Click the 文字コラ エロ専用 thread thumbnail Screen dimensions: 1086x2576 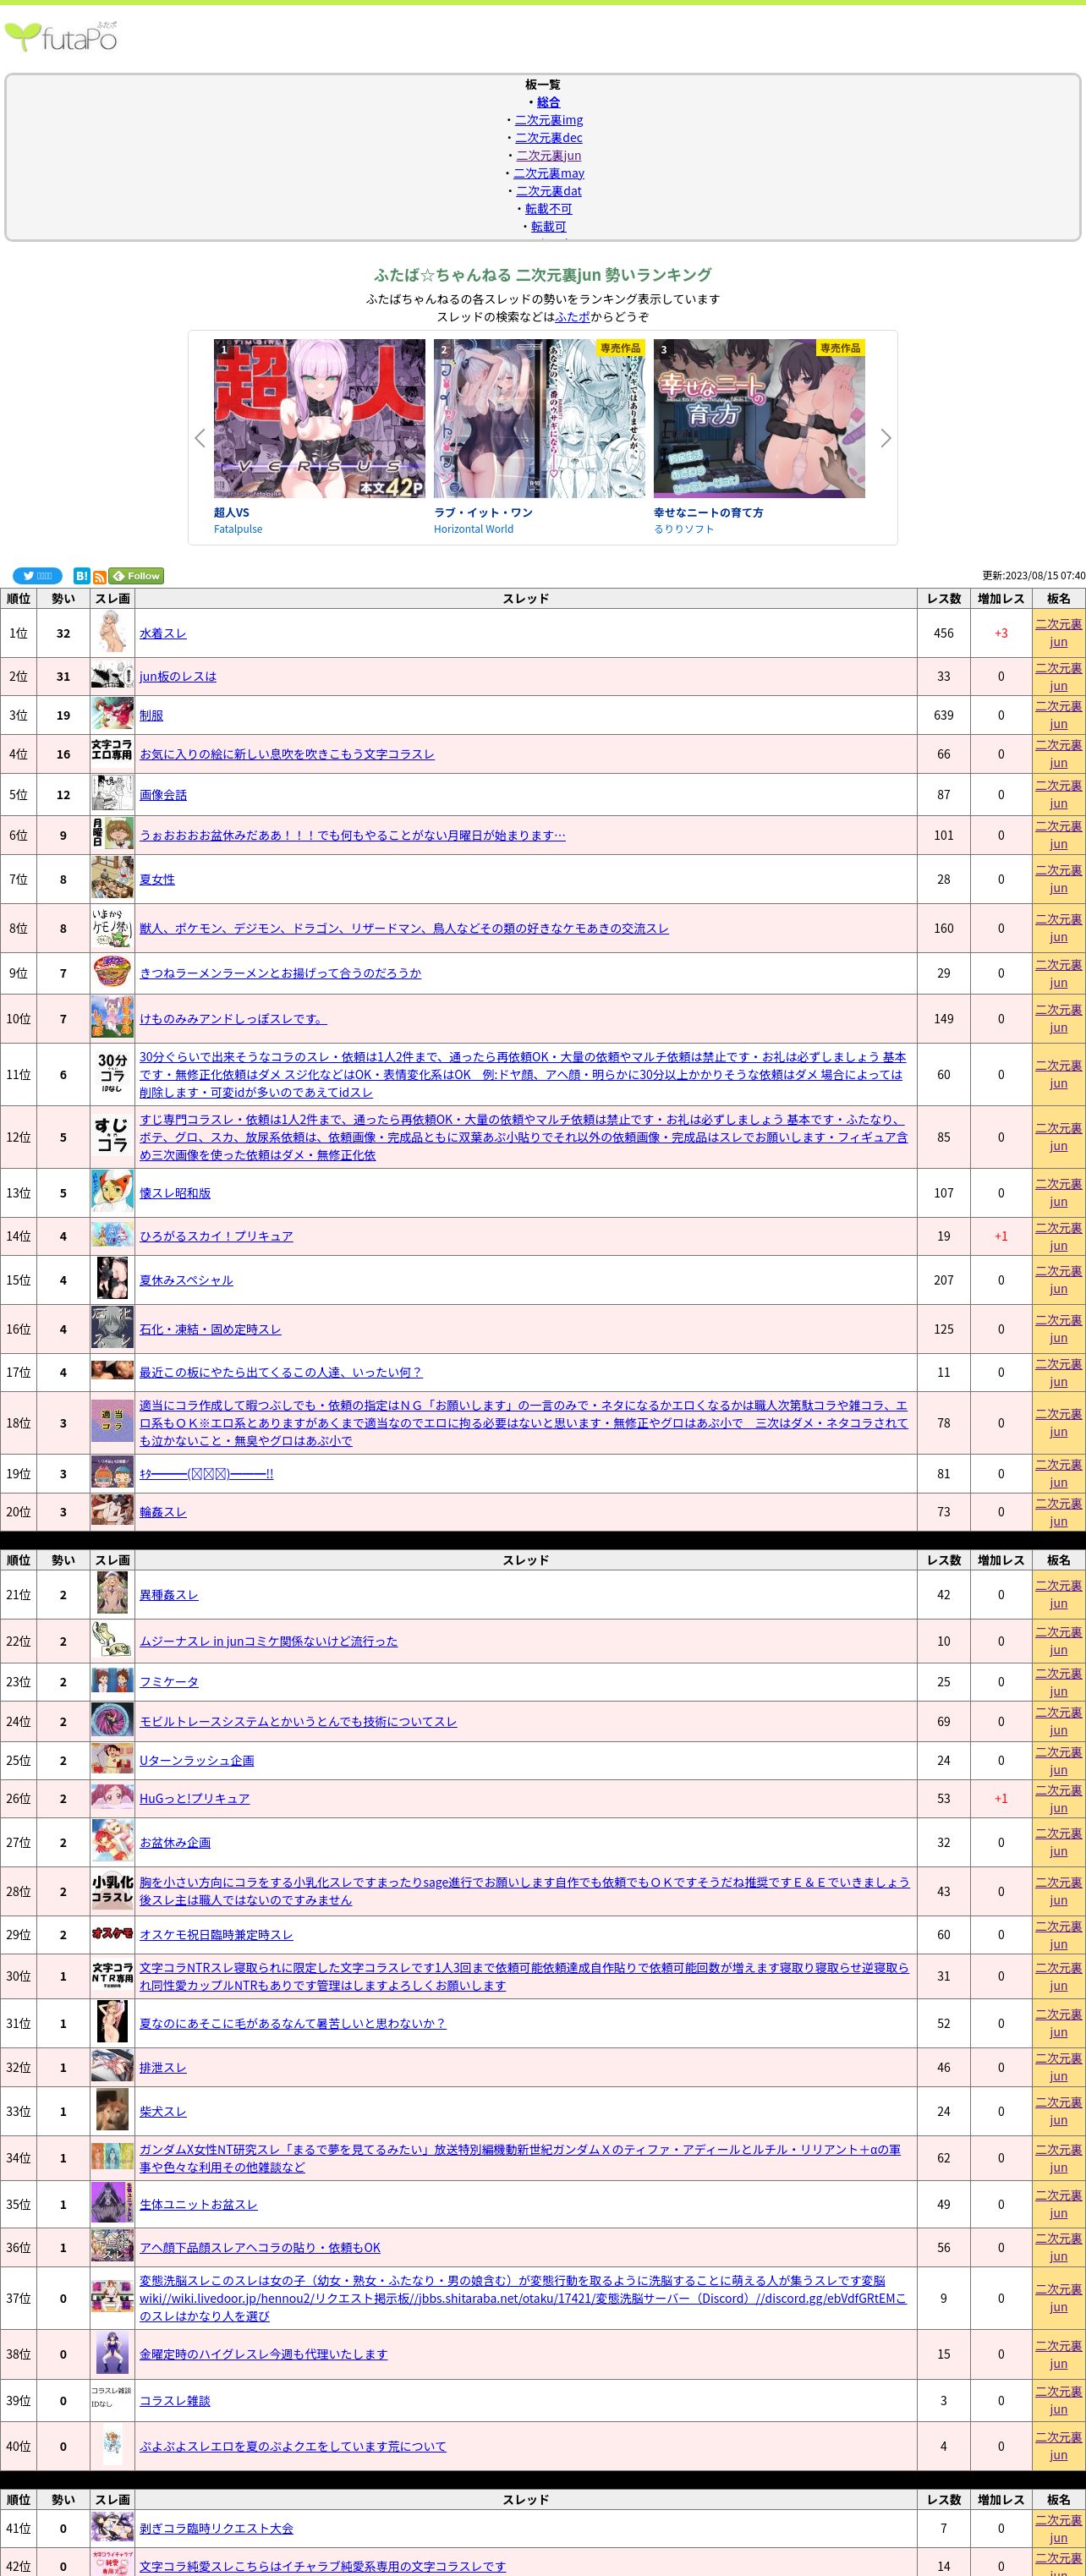click(112, 751)
